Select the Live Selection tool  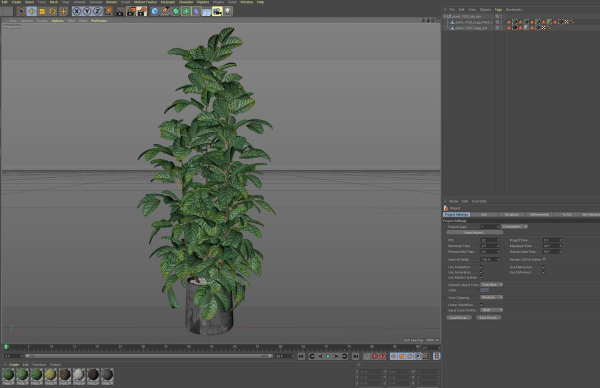tap(21, 11)
